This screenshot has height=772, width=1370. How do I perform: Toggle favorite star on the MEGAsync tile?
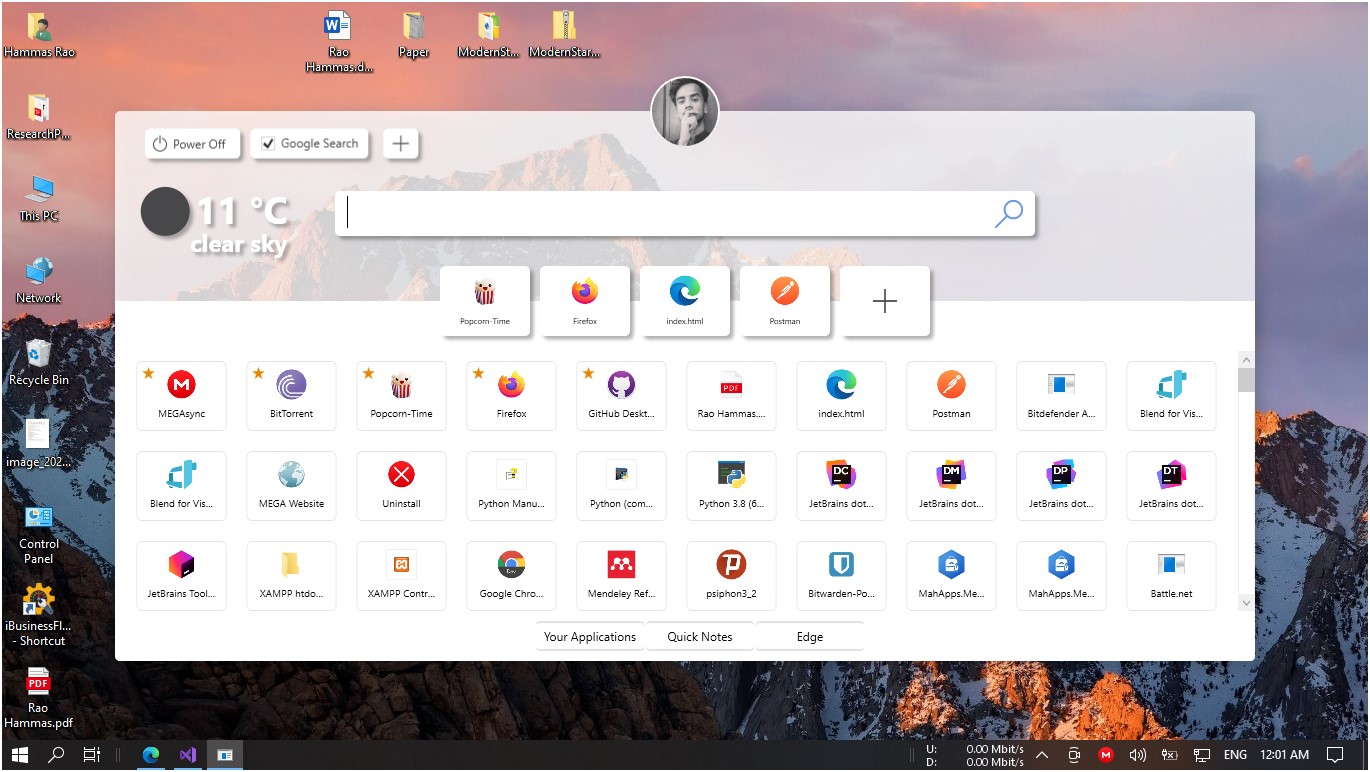(148, 373)
